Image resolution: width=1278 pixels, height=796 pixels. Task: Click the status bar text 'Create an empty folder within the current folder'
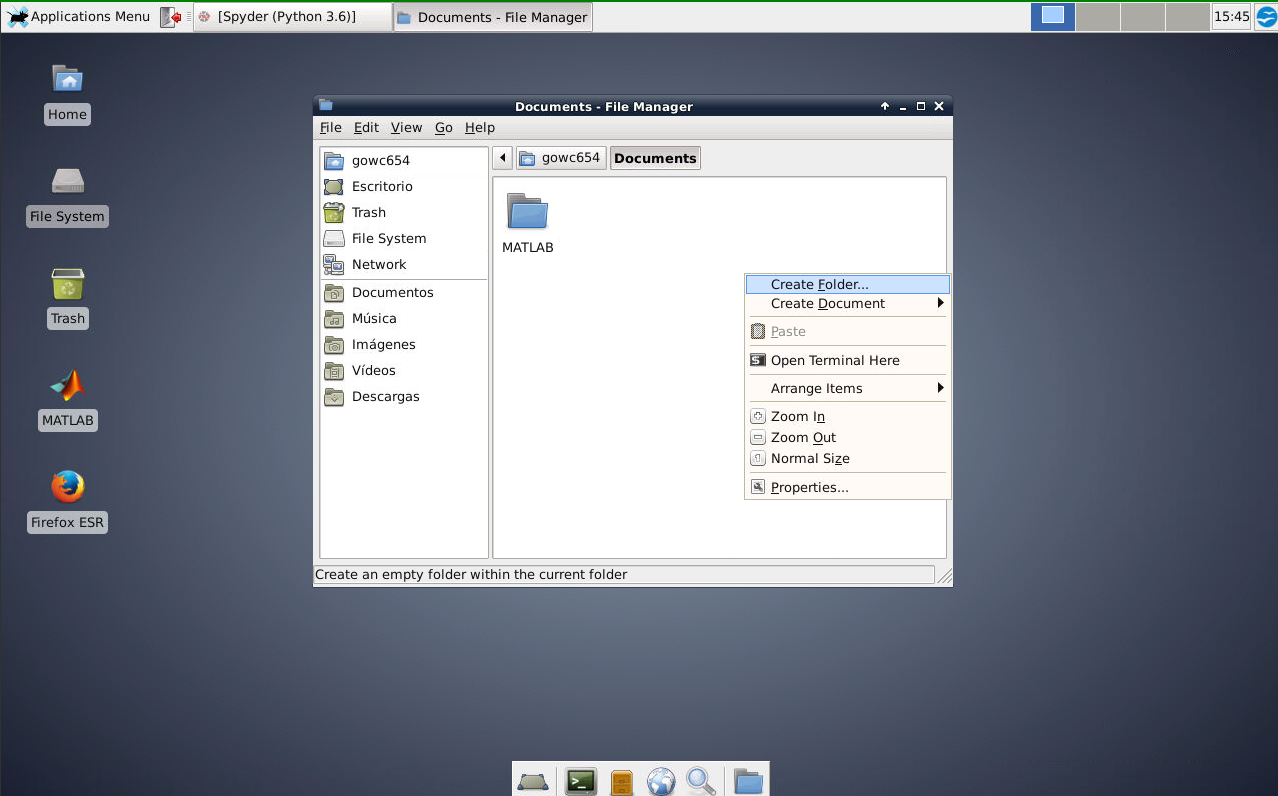(x=471, y=575)
